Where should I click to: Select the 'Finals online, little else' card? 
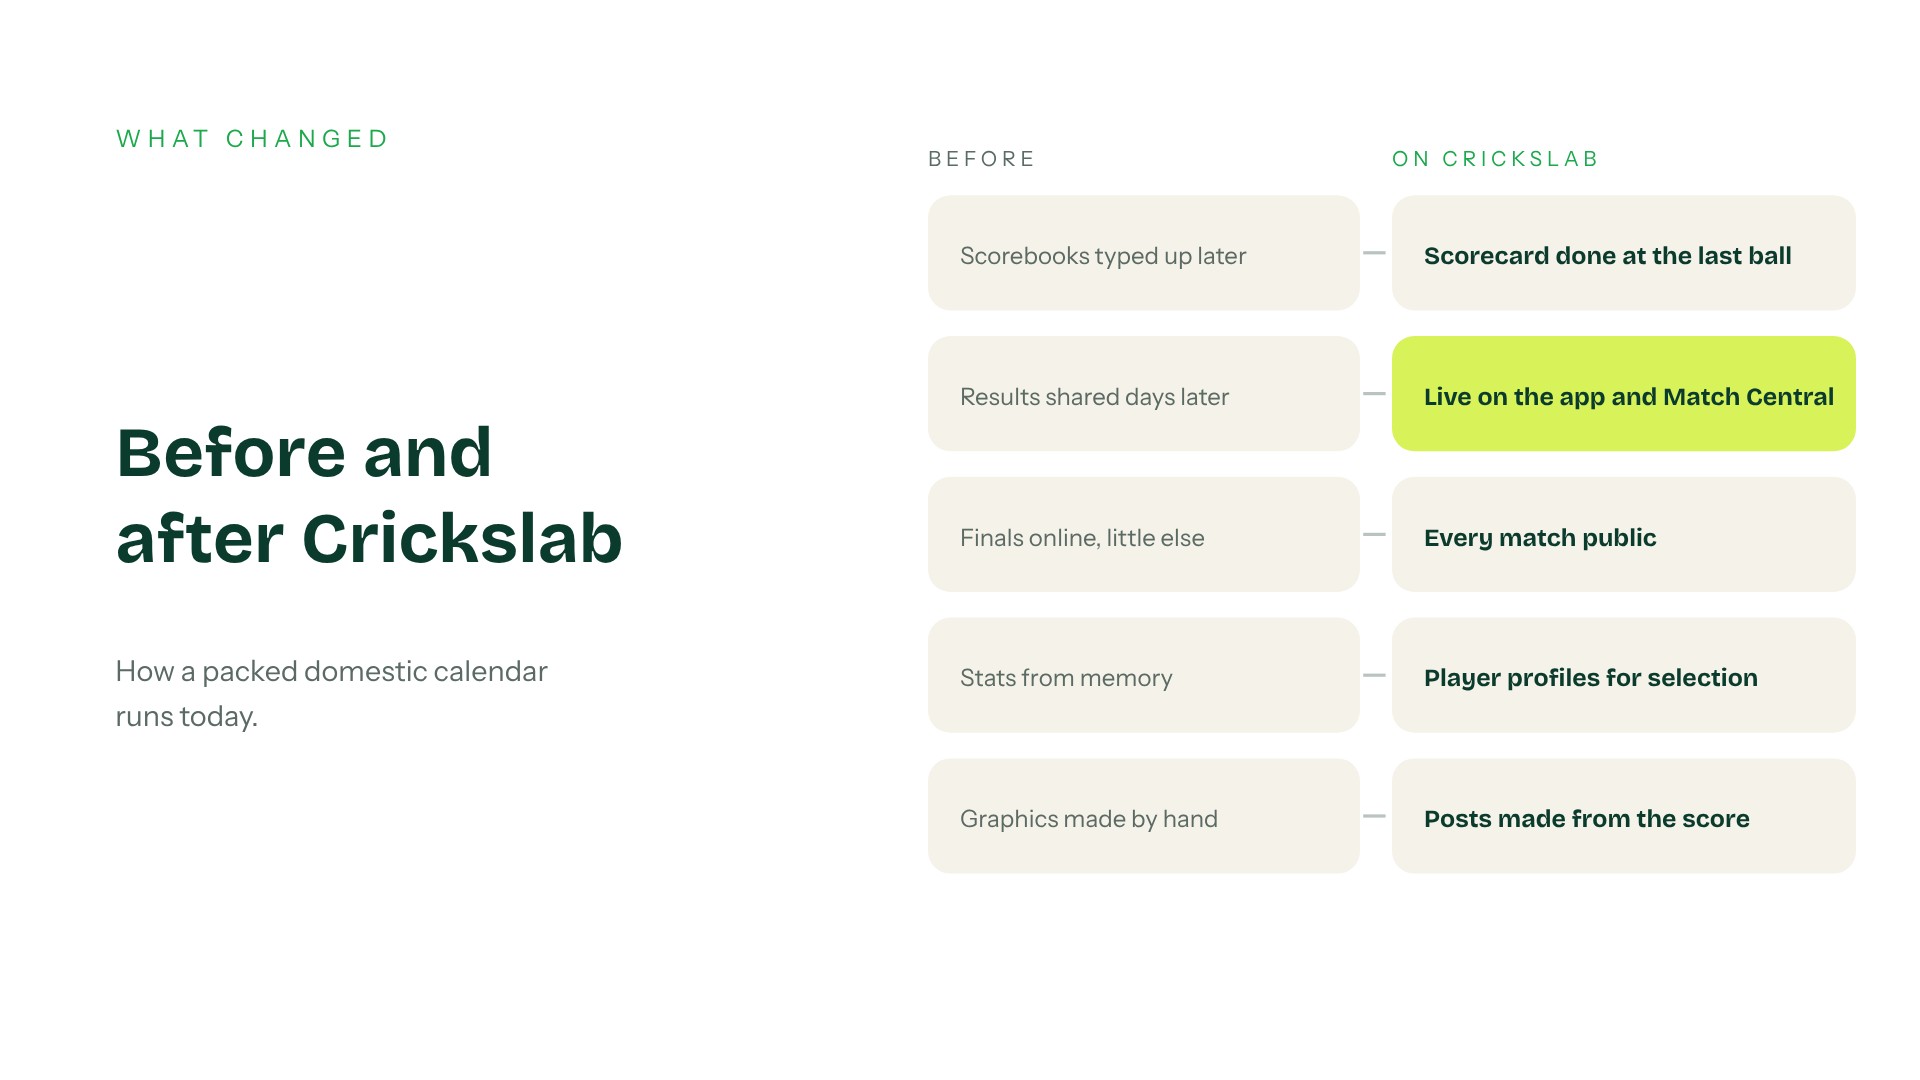click(1143, 535)
